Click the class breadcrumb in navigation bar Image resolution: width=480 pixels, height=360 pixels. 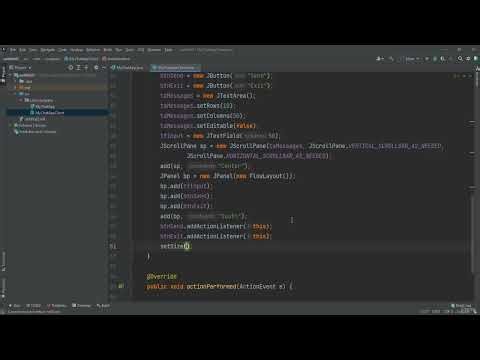pos(81,59)
